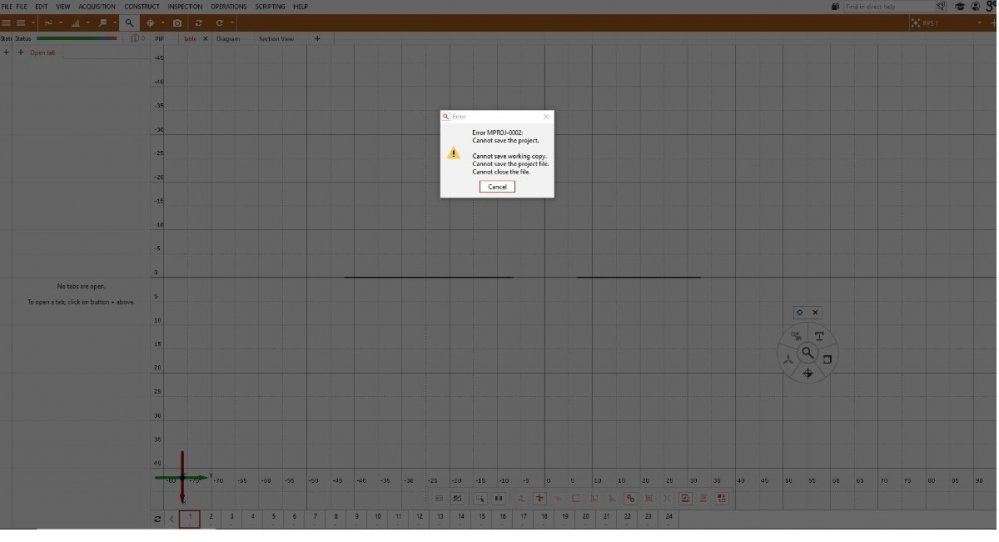999x542 pixels.
Task: Click the center magnifier in radial widget
Action: pyautogui.click(x=807, y=352)
